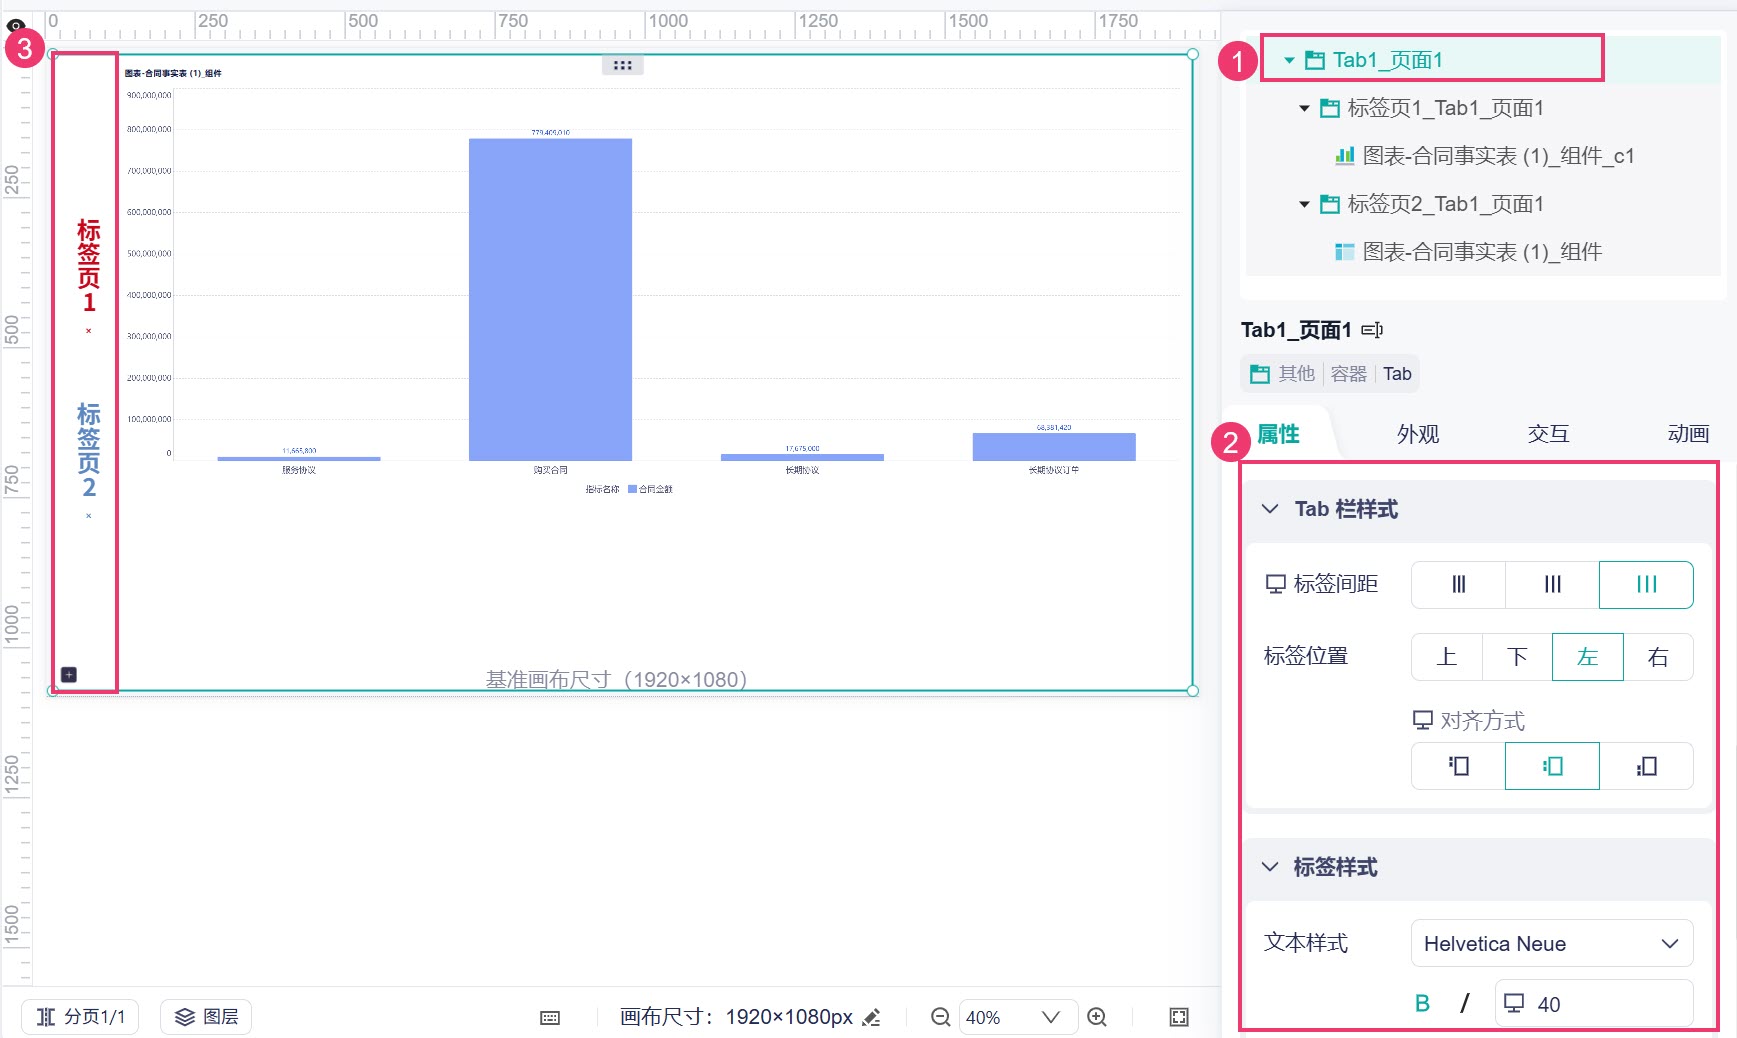Switch to the 交互 tab

coord(1548,434)
